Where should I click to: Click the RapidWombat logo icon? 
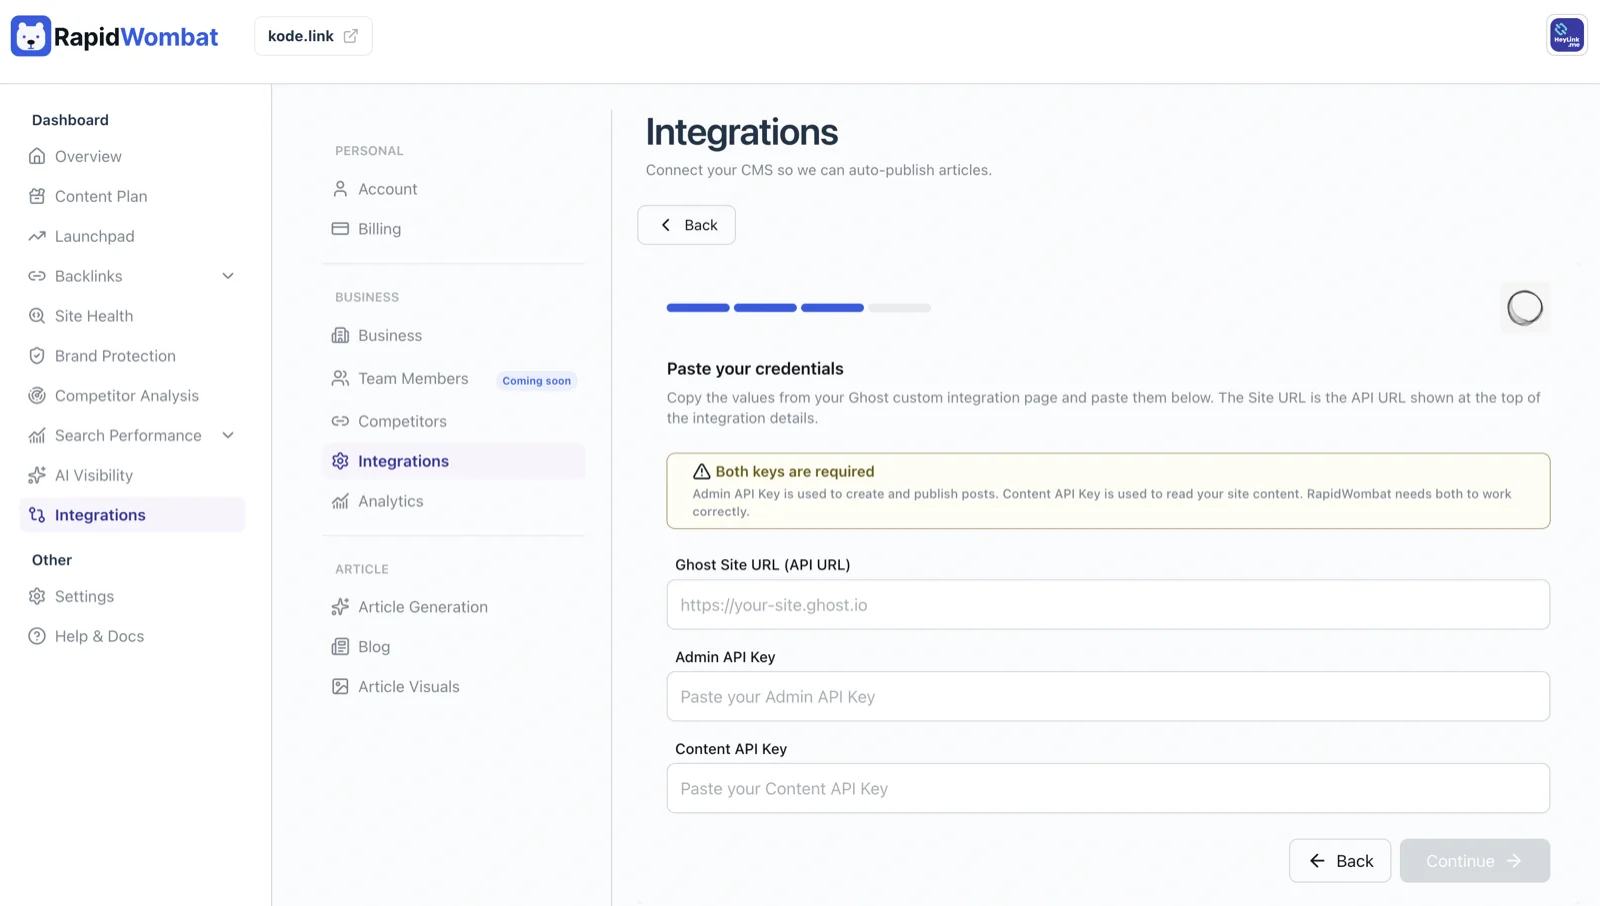click(x=31, y=36)
